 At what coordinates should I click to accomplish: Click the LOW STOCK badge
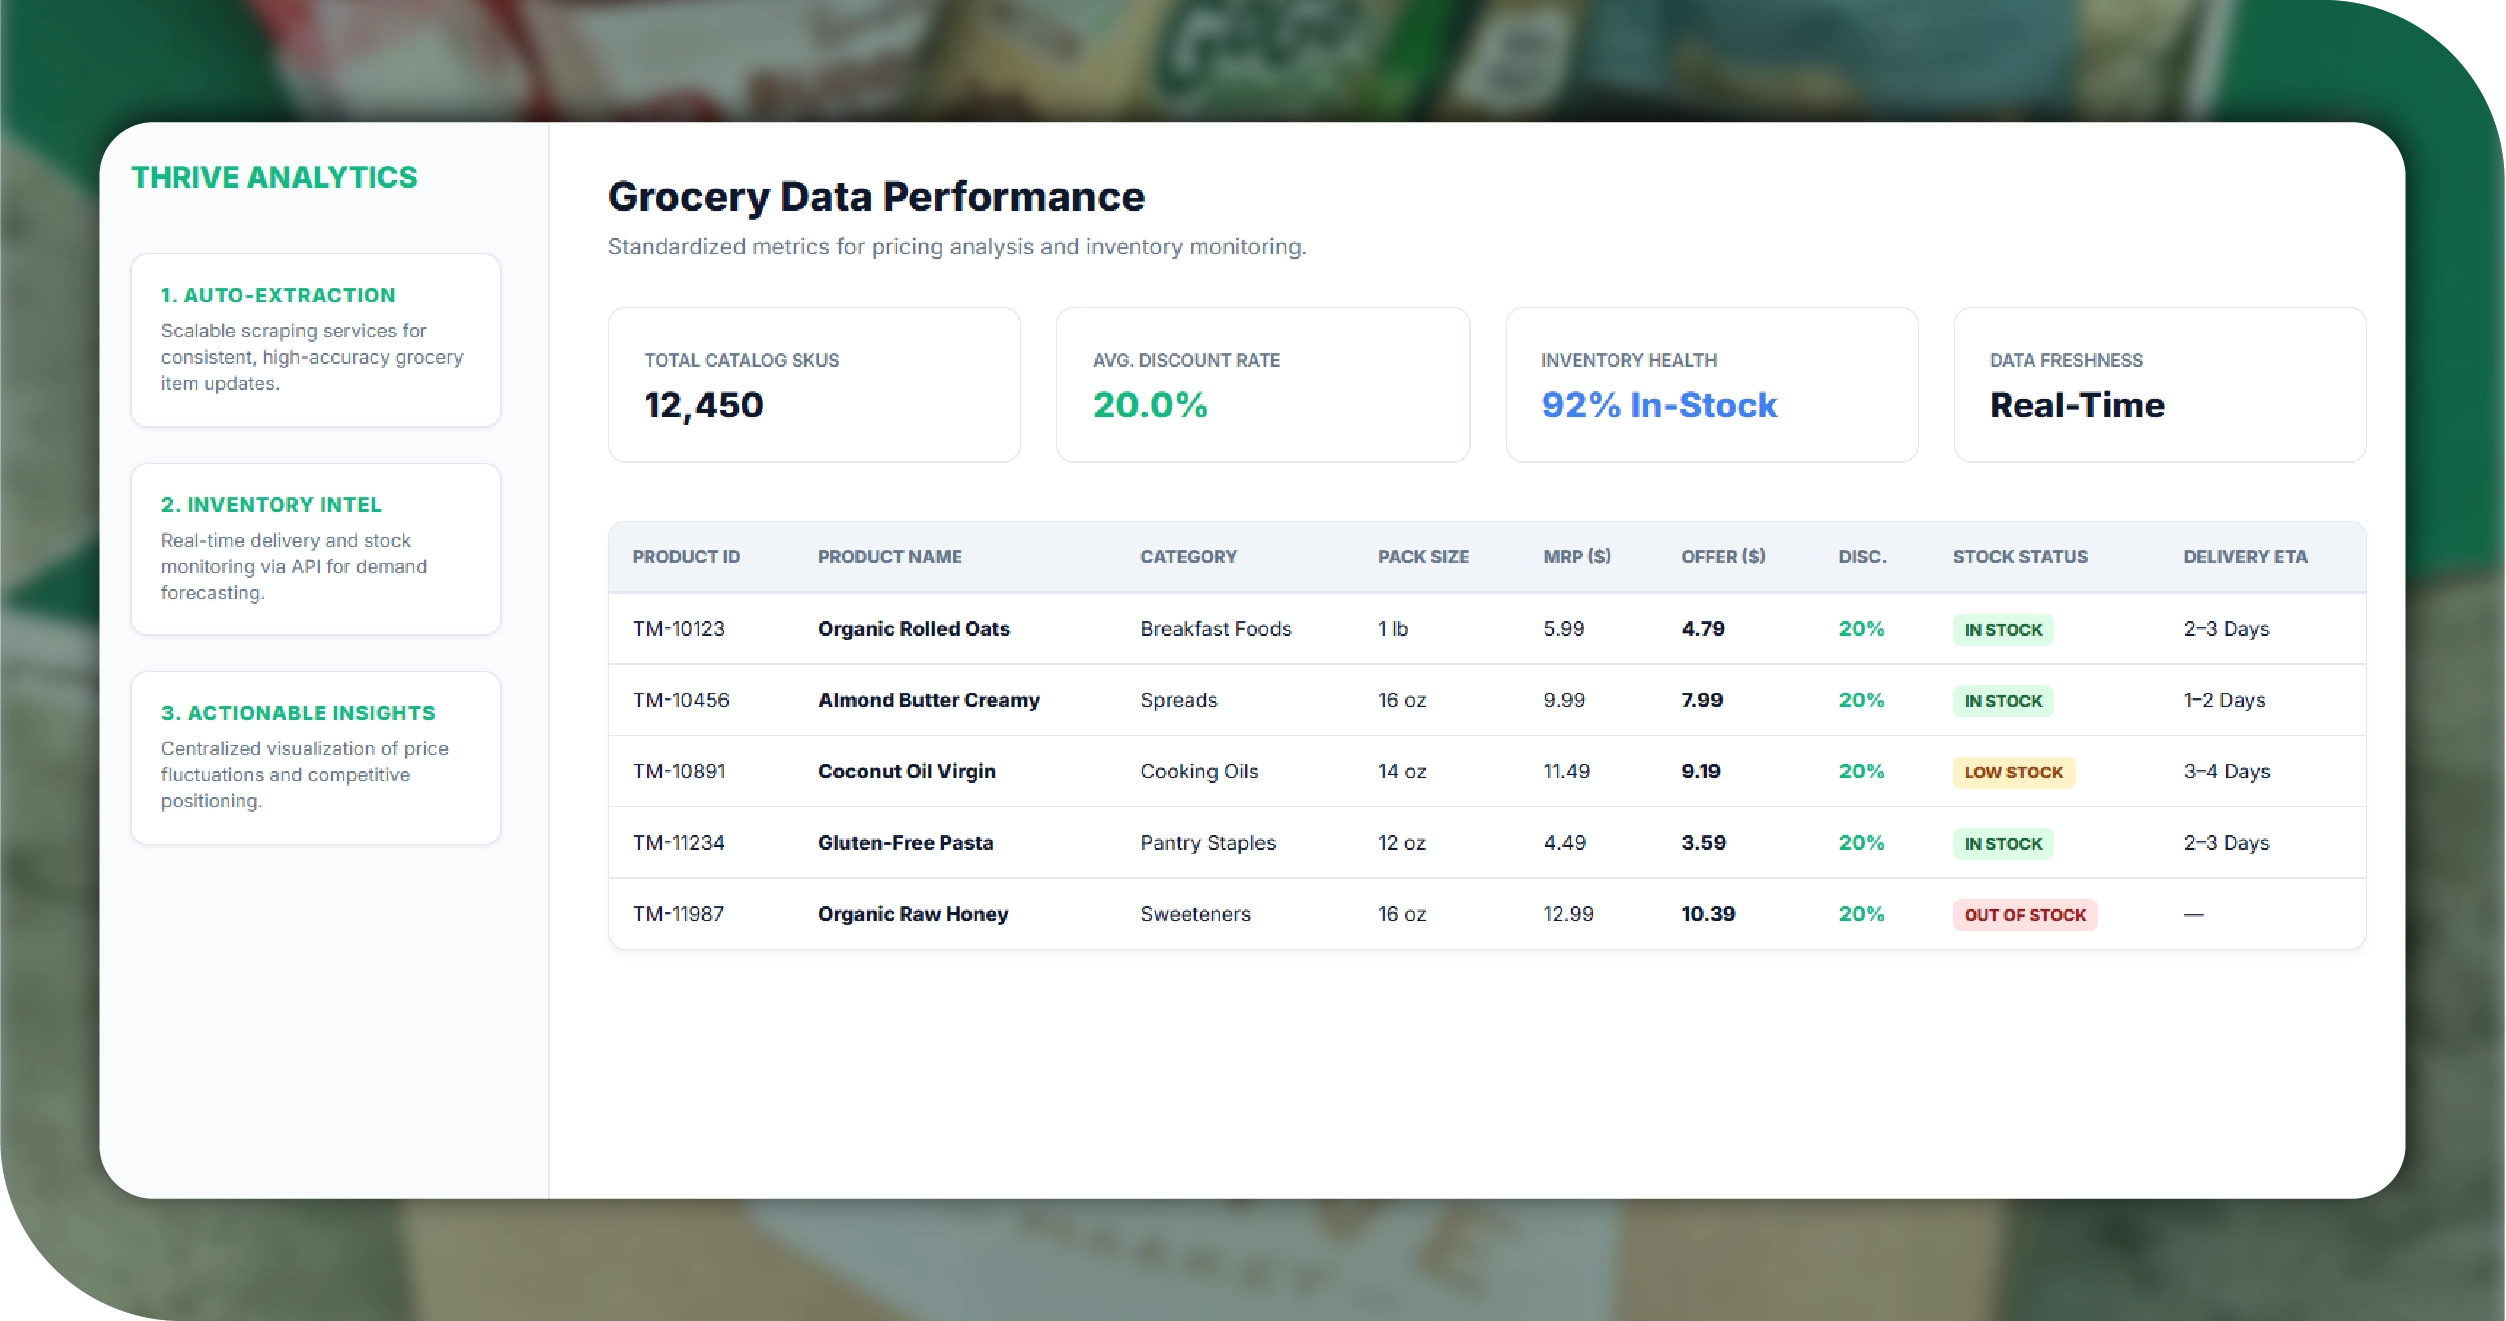pos(2013,772)
